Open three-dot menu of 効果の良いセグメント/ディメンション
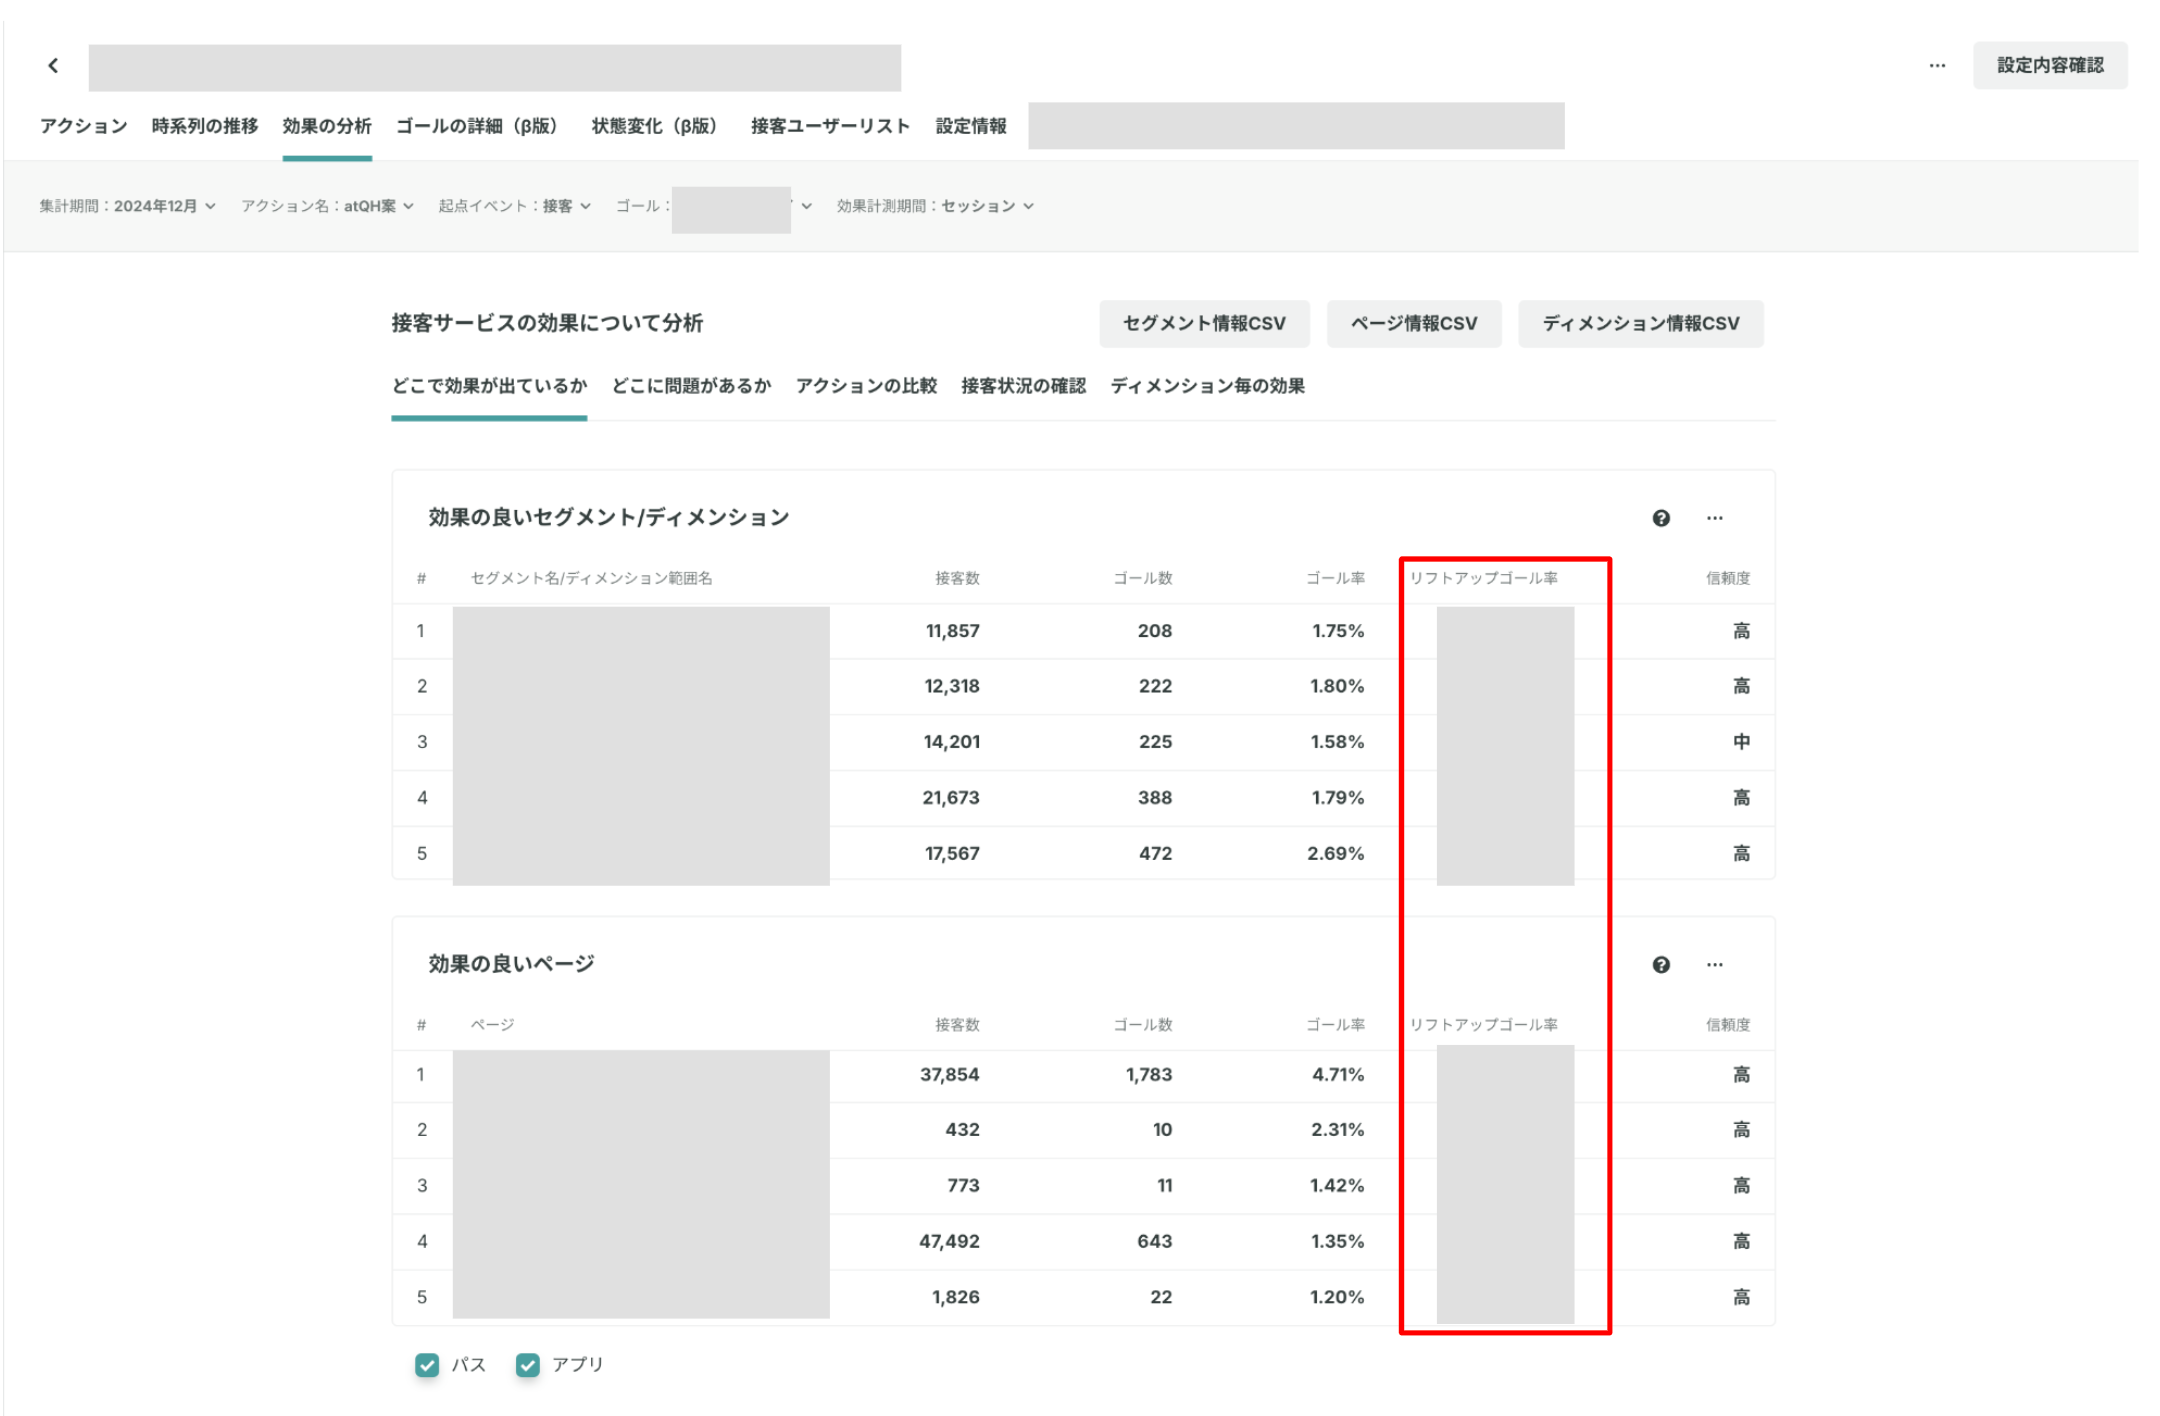The width and height of the screenshot is (2160, 1416). [x=1715, y=518]
